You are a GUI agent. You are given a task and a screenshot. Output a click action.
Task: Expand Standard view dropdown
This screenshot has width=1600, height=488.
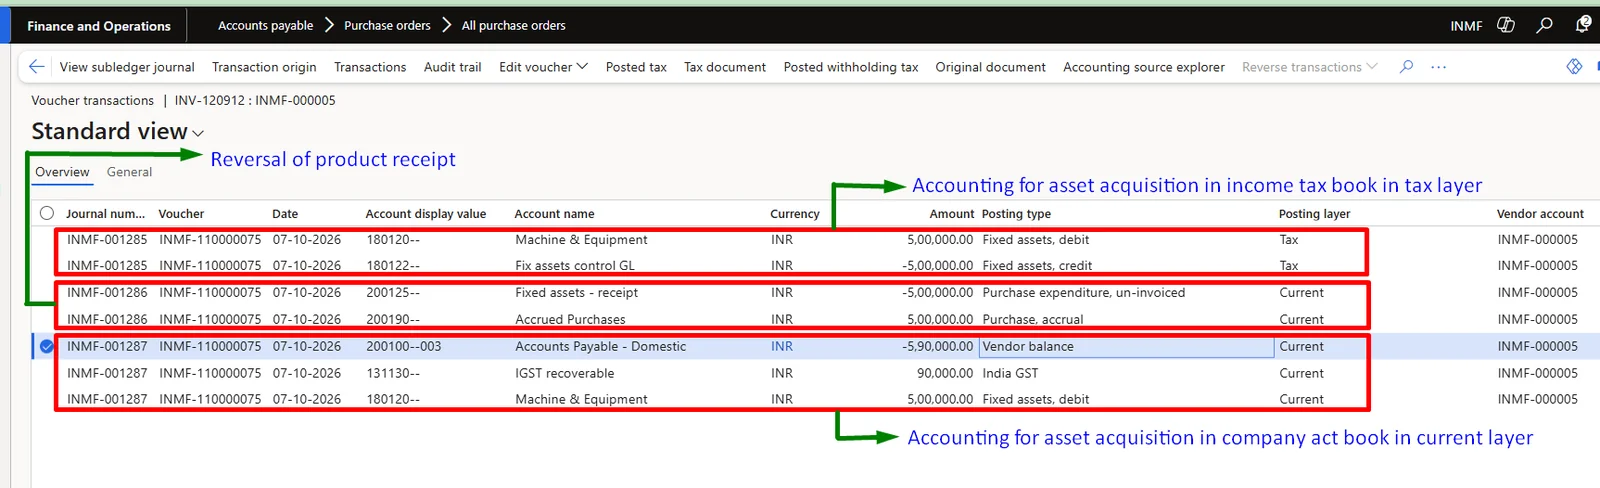coord(198,133)
